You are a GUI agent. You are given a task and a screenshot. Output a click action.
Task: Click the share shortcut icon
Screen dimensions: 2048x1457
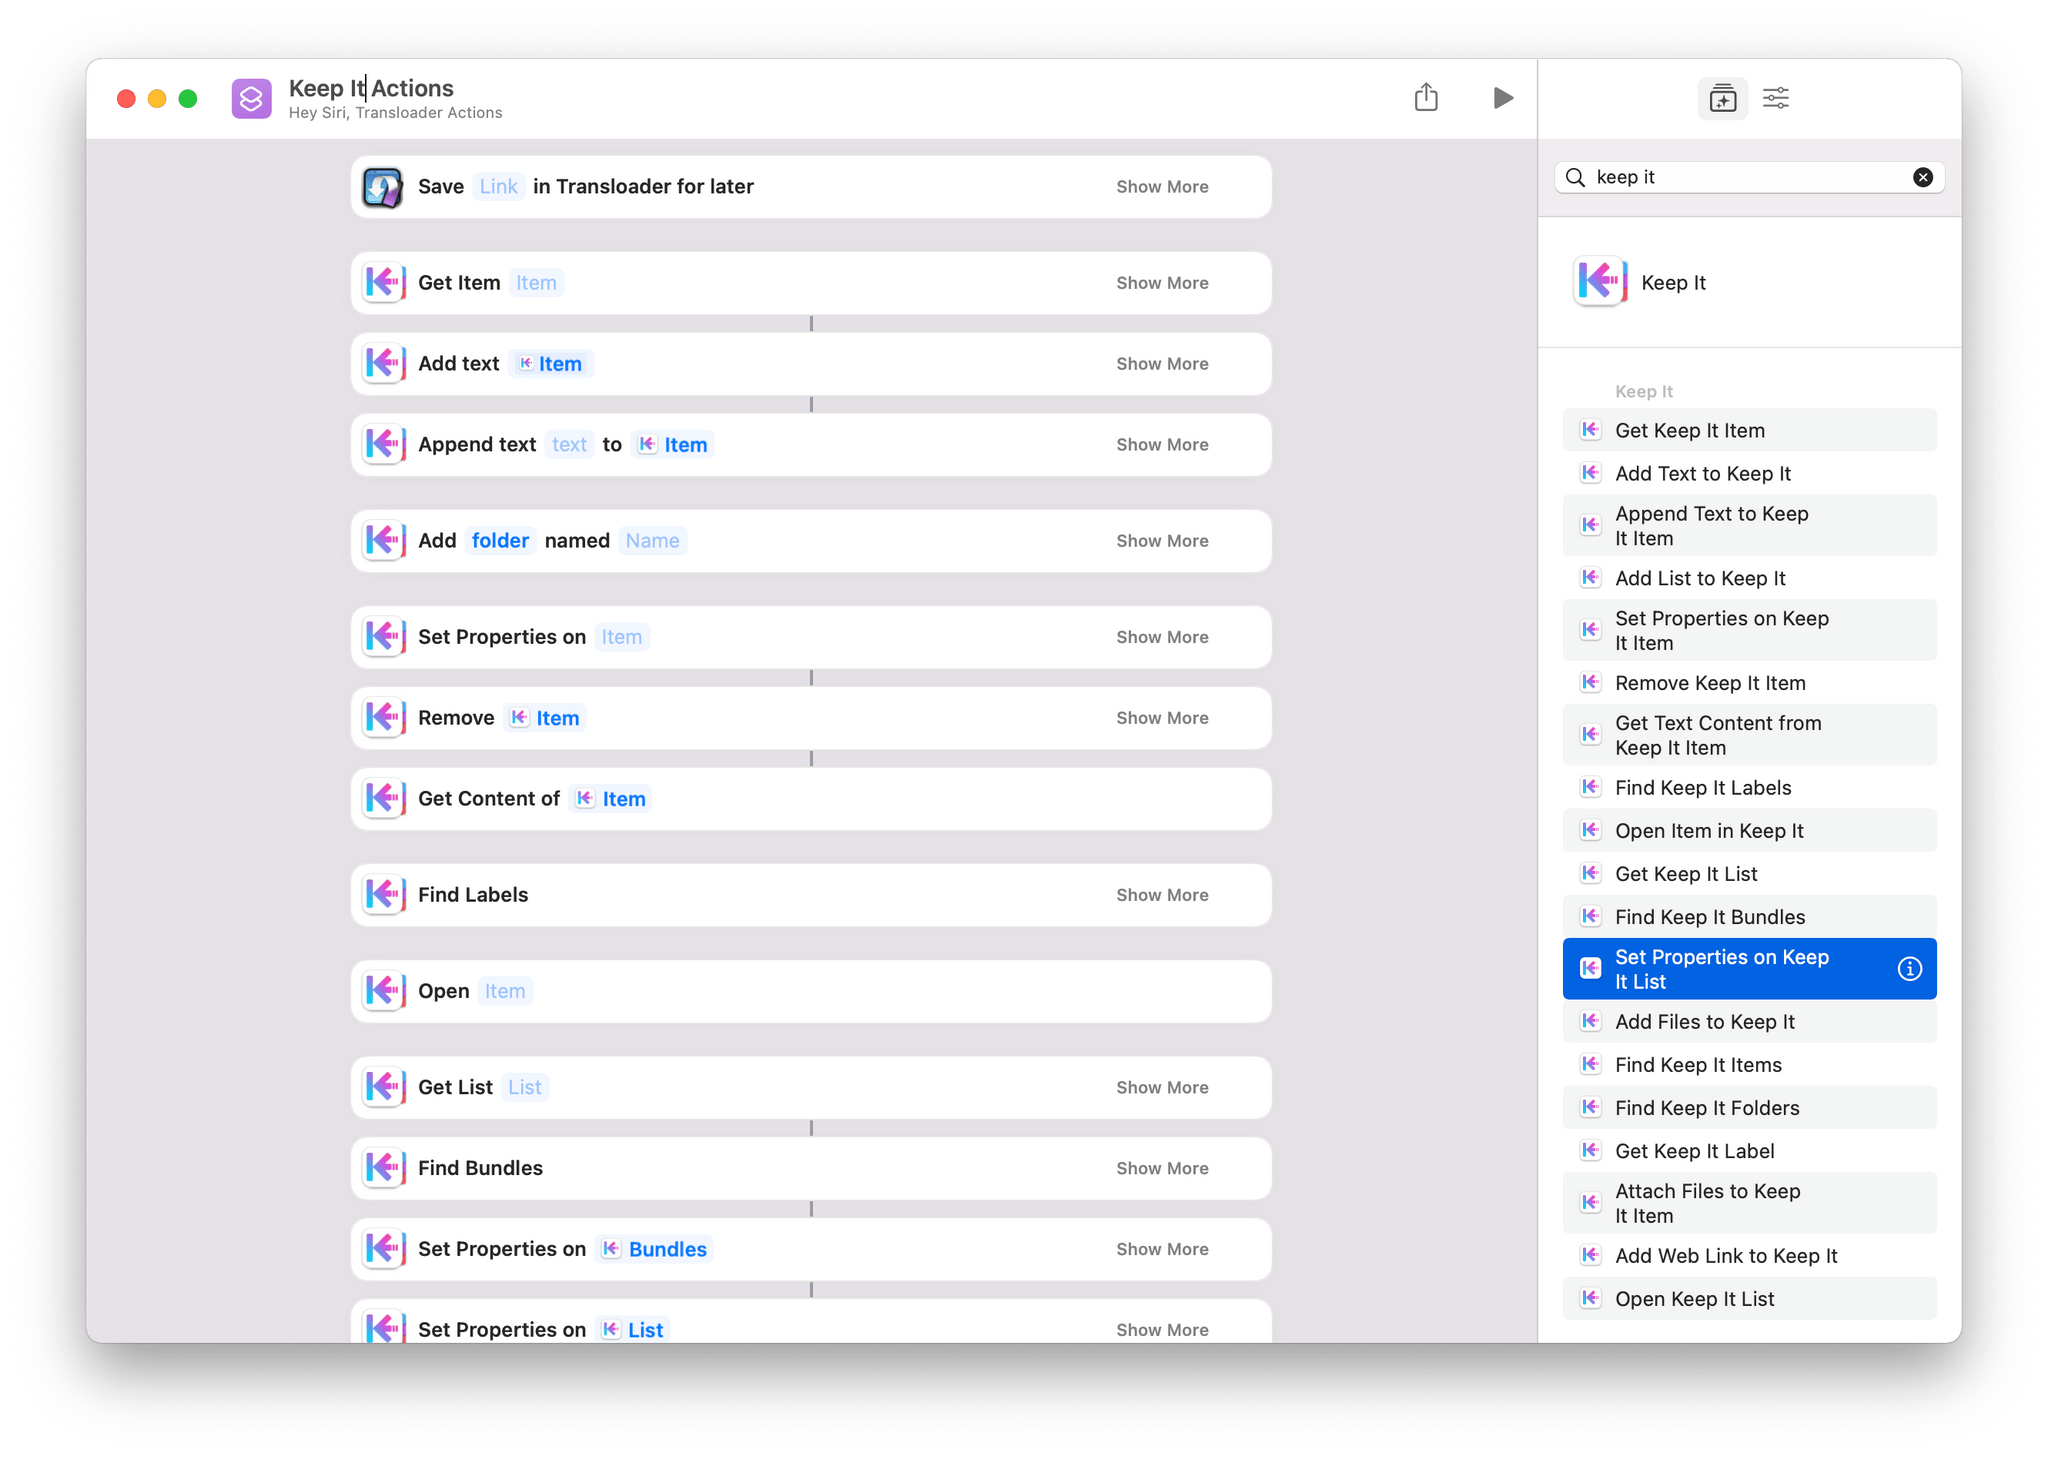point(1426,97)
